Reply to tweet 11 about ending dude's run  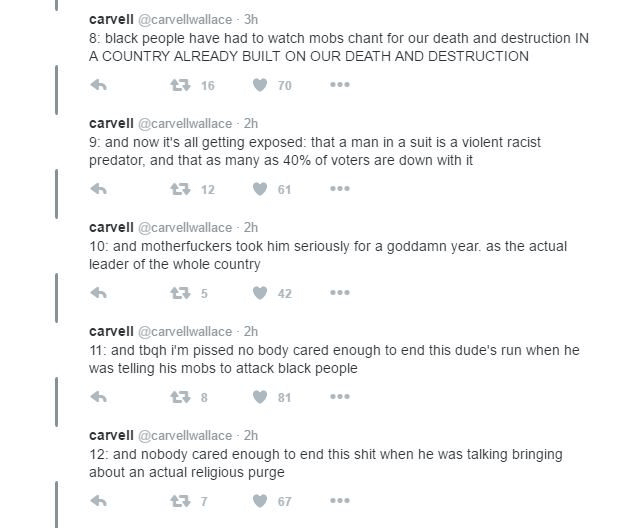[x=99, y=397]
